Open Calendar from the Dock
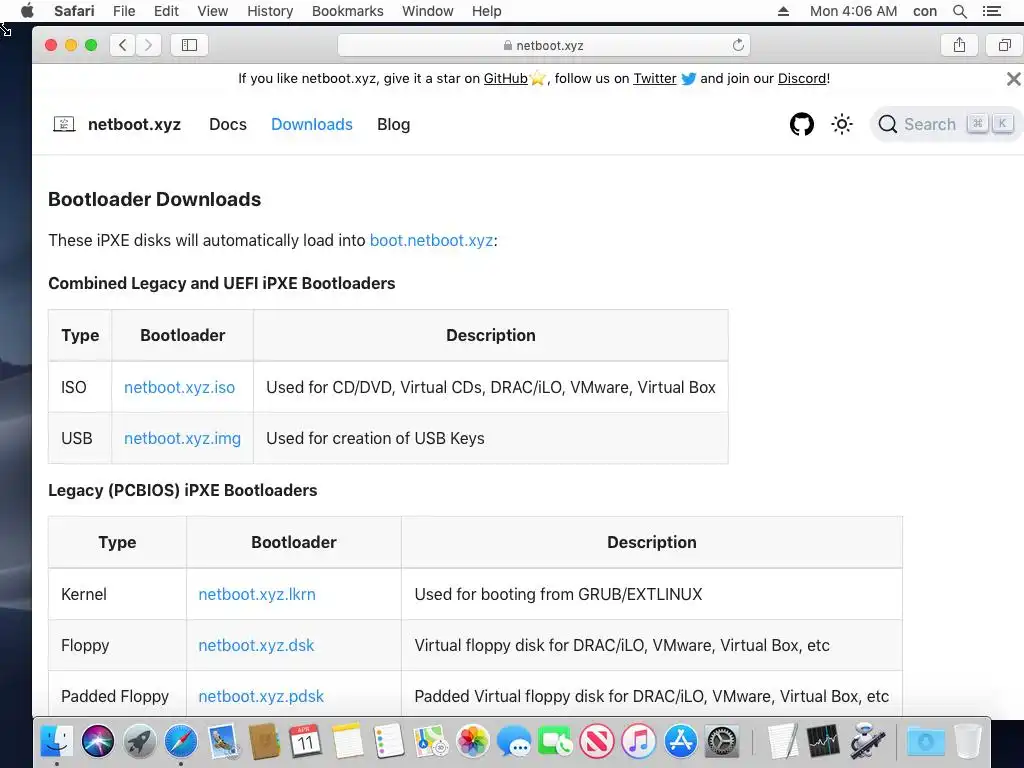The image size is (1024, 768). (x=306, y=741)
